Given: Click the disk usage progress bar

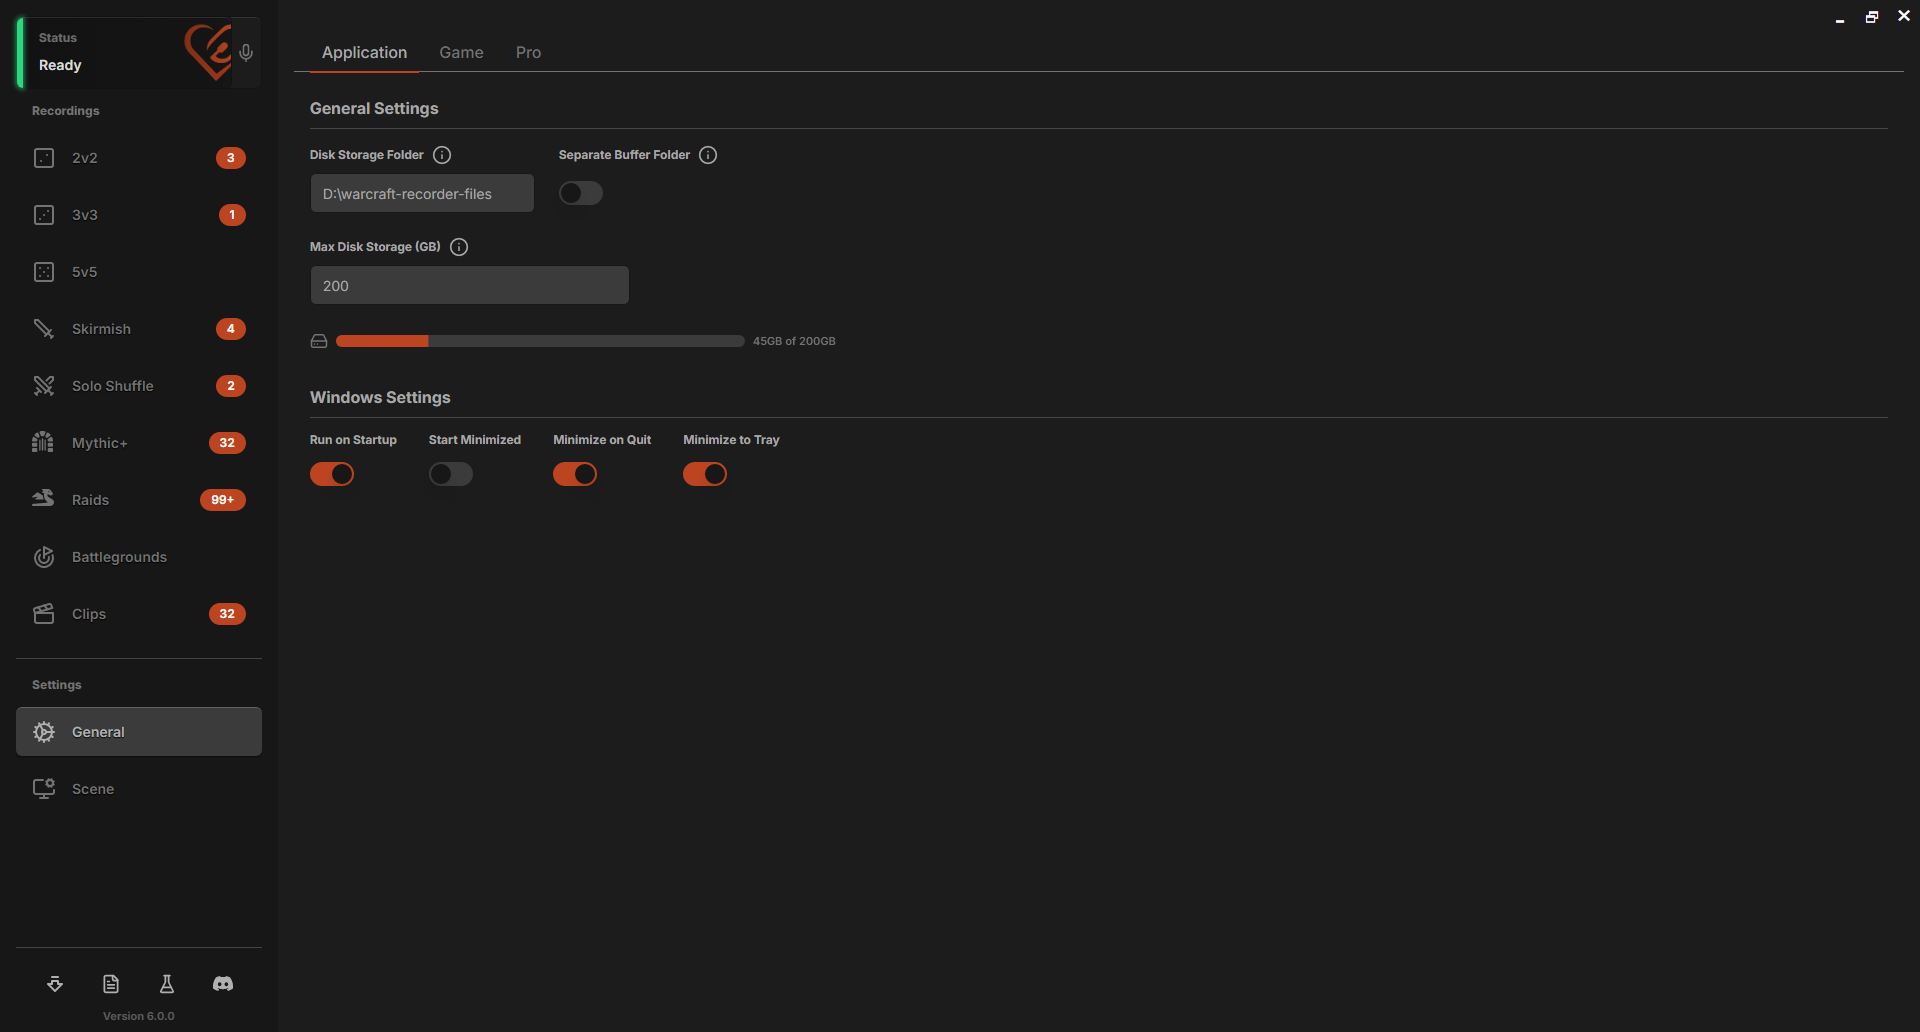Looking at the screenshot, I should click(540, 341).
